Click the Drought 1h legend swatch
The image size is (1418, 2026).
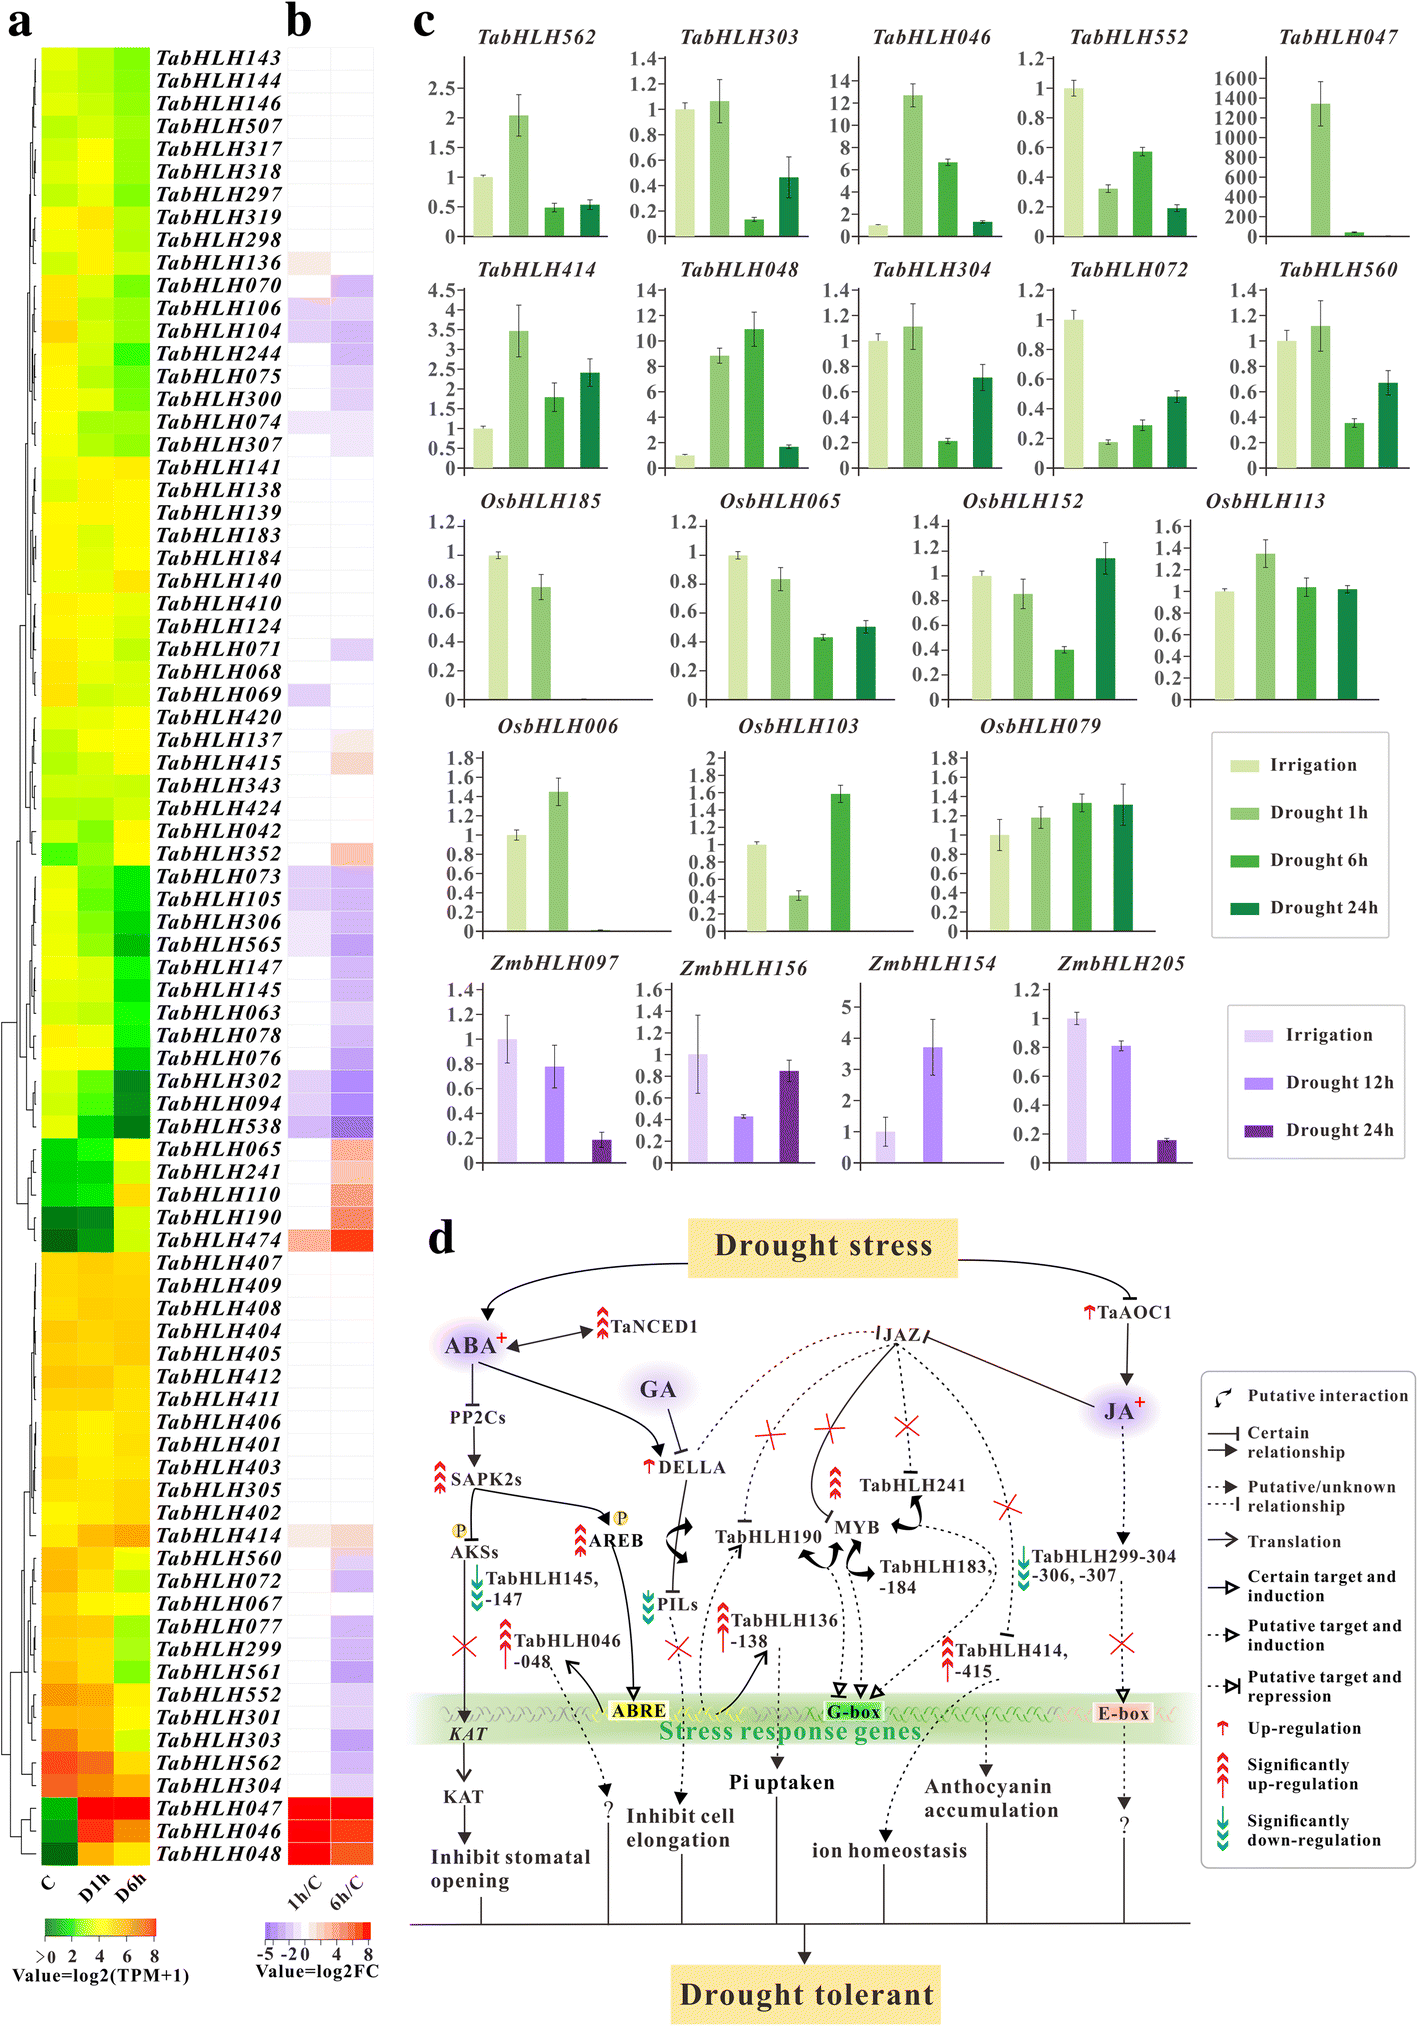[x=1244, y=813]
